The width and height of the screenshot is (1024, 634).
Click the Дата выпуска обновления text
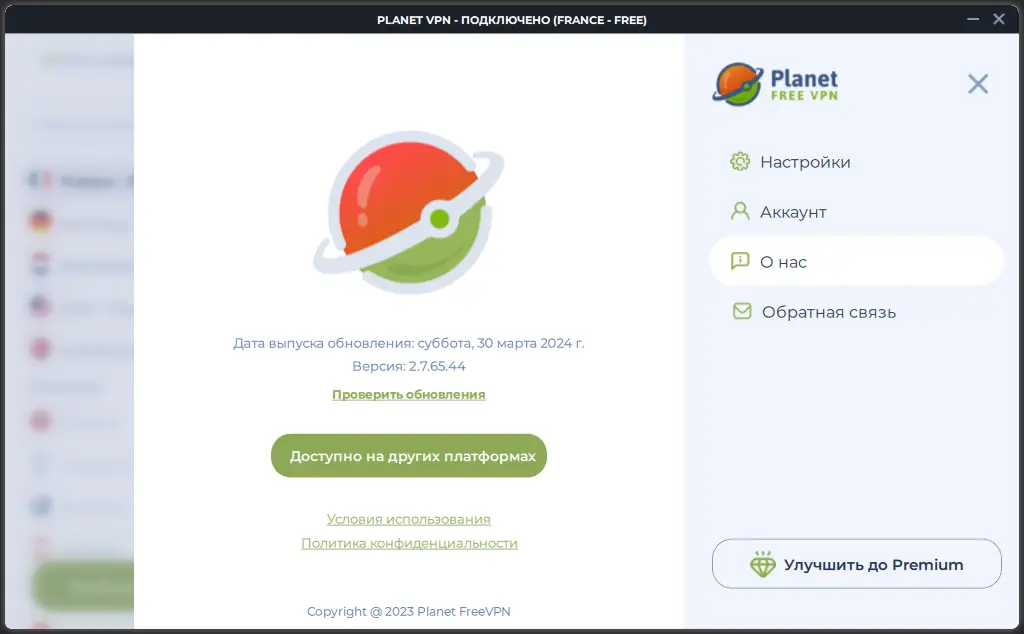[x=409, y=343]
